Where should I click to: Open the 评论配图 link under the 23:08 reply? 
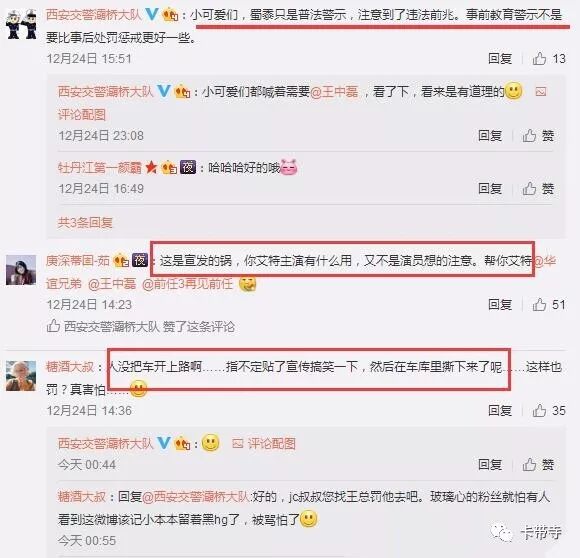[82, 115]
